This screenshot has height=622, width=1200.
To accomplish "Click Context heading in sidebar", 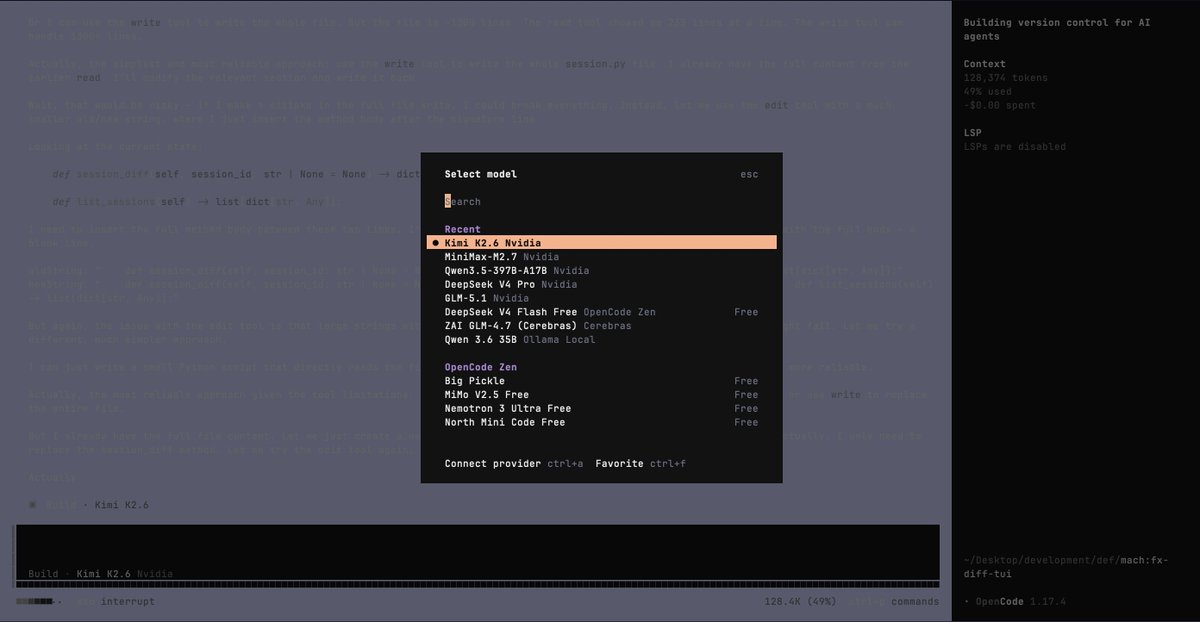I will [985, 64].
